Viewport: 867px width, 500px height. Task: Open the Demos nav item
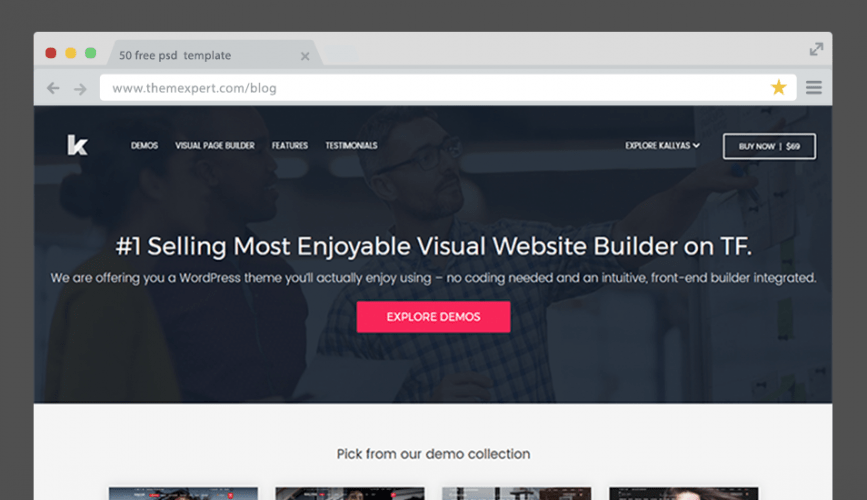point(144,146)
